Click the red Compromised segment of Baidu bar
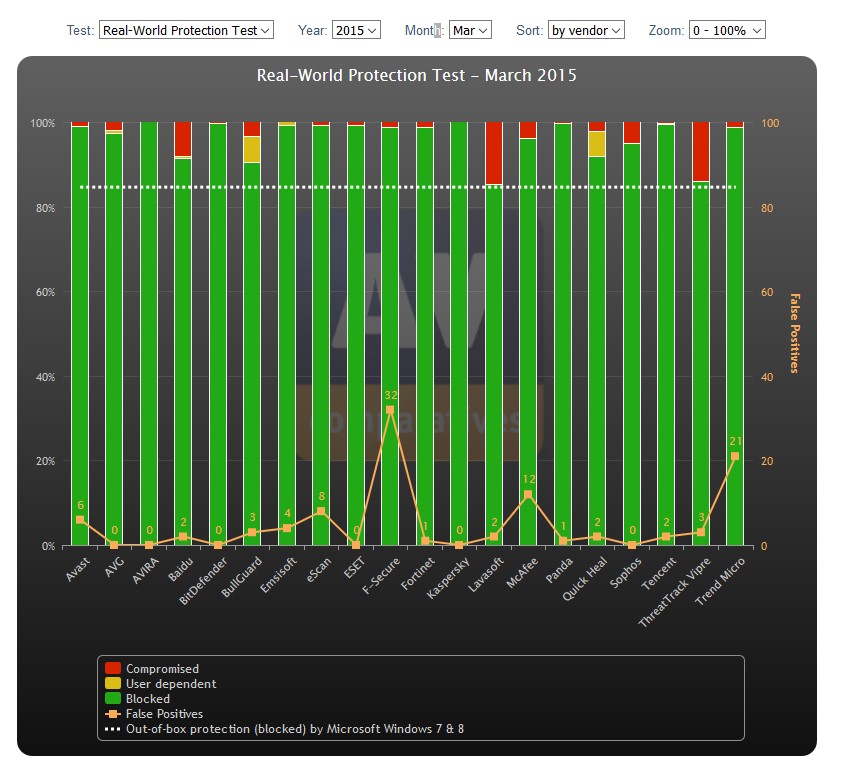Viewport: 844px width, 767px height. (x=183, y=139)
